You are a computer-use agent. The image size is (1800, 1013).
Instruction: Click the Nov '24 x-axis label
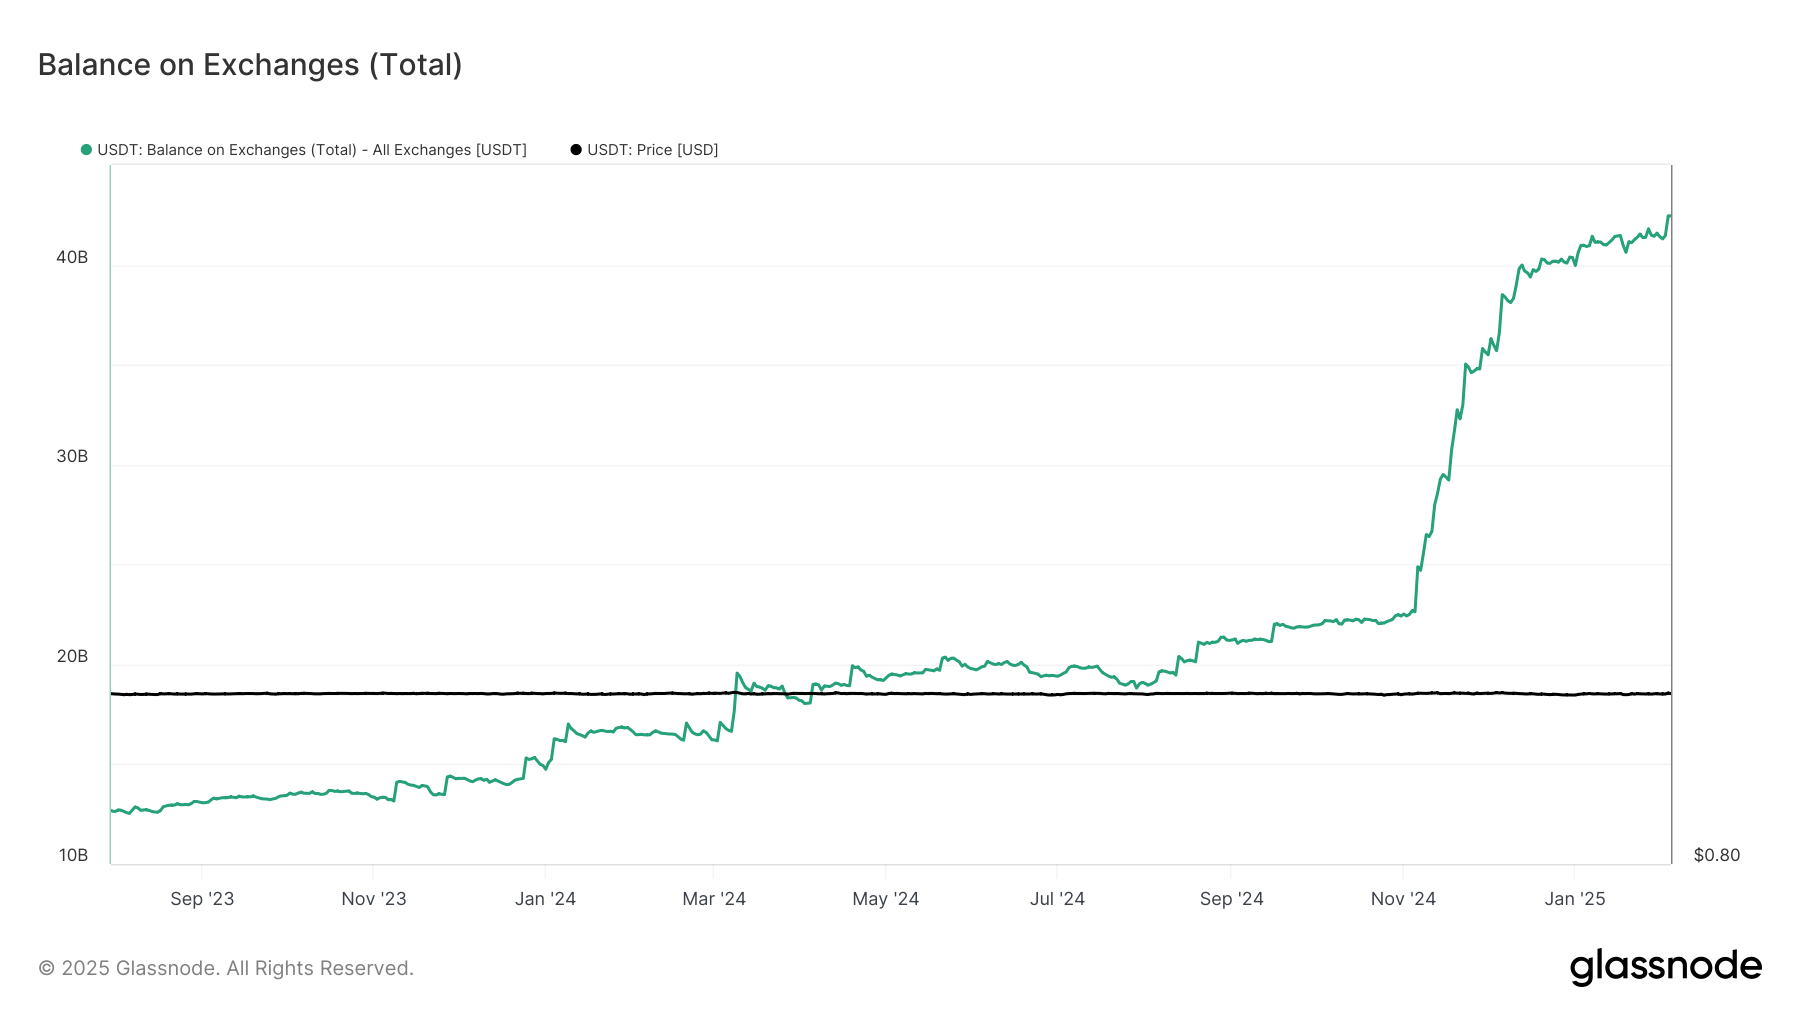1403,899
